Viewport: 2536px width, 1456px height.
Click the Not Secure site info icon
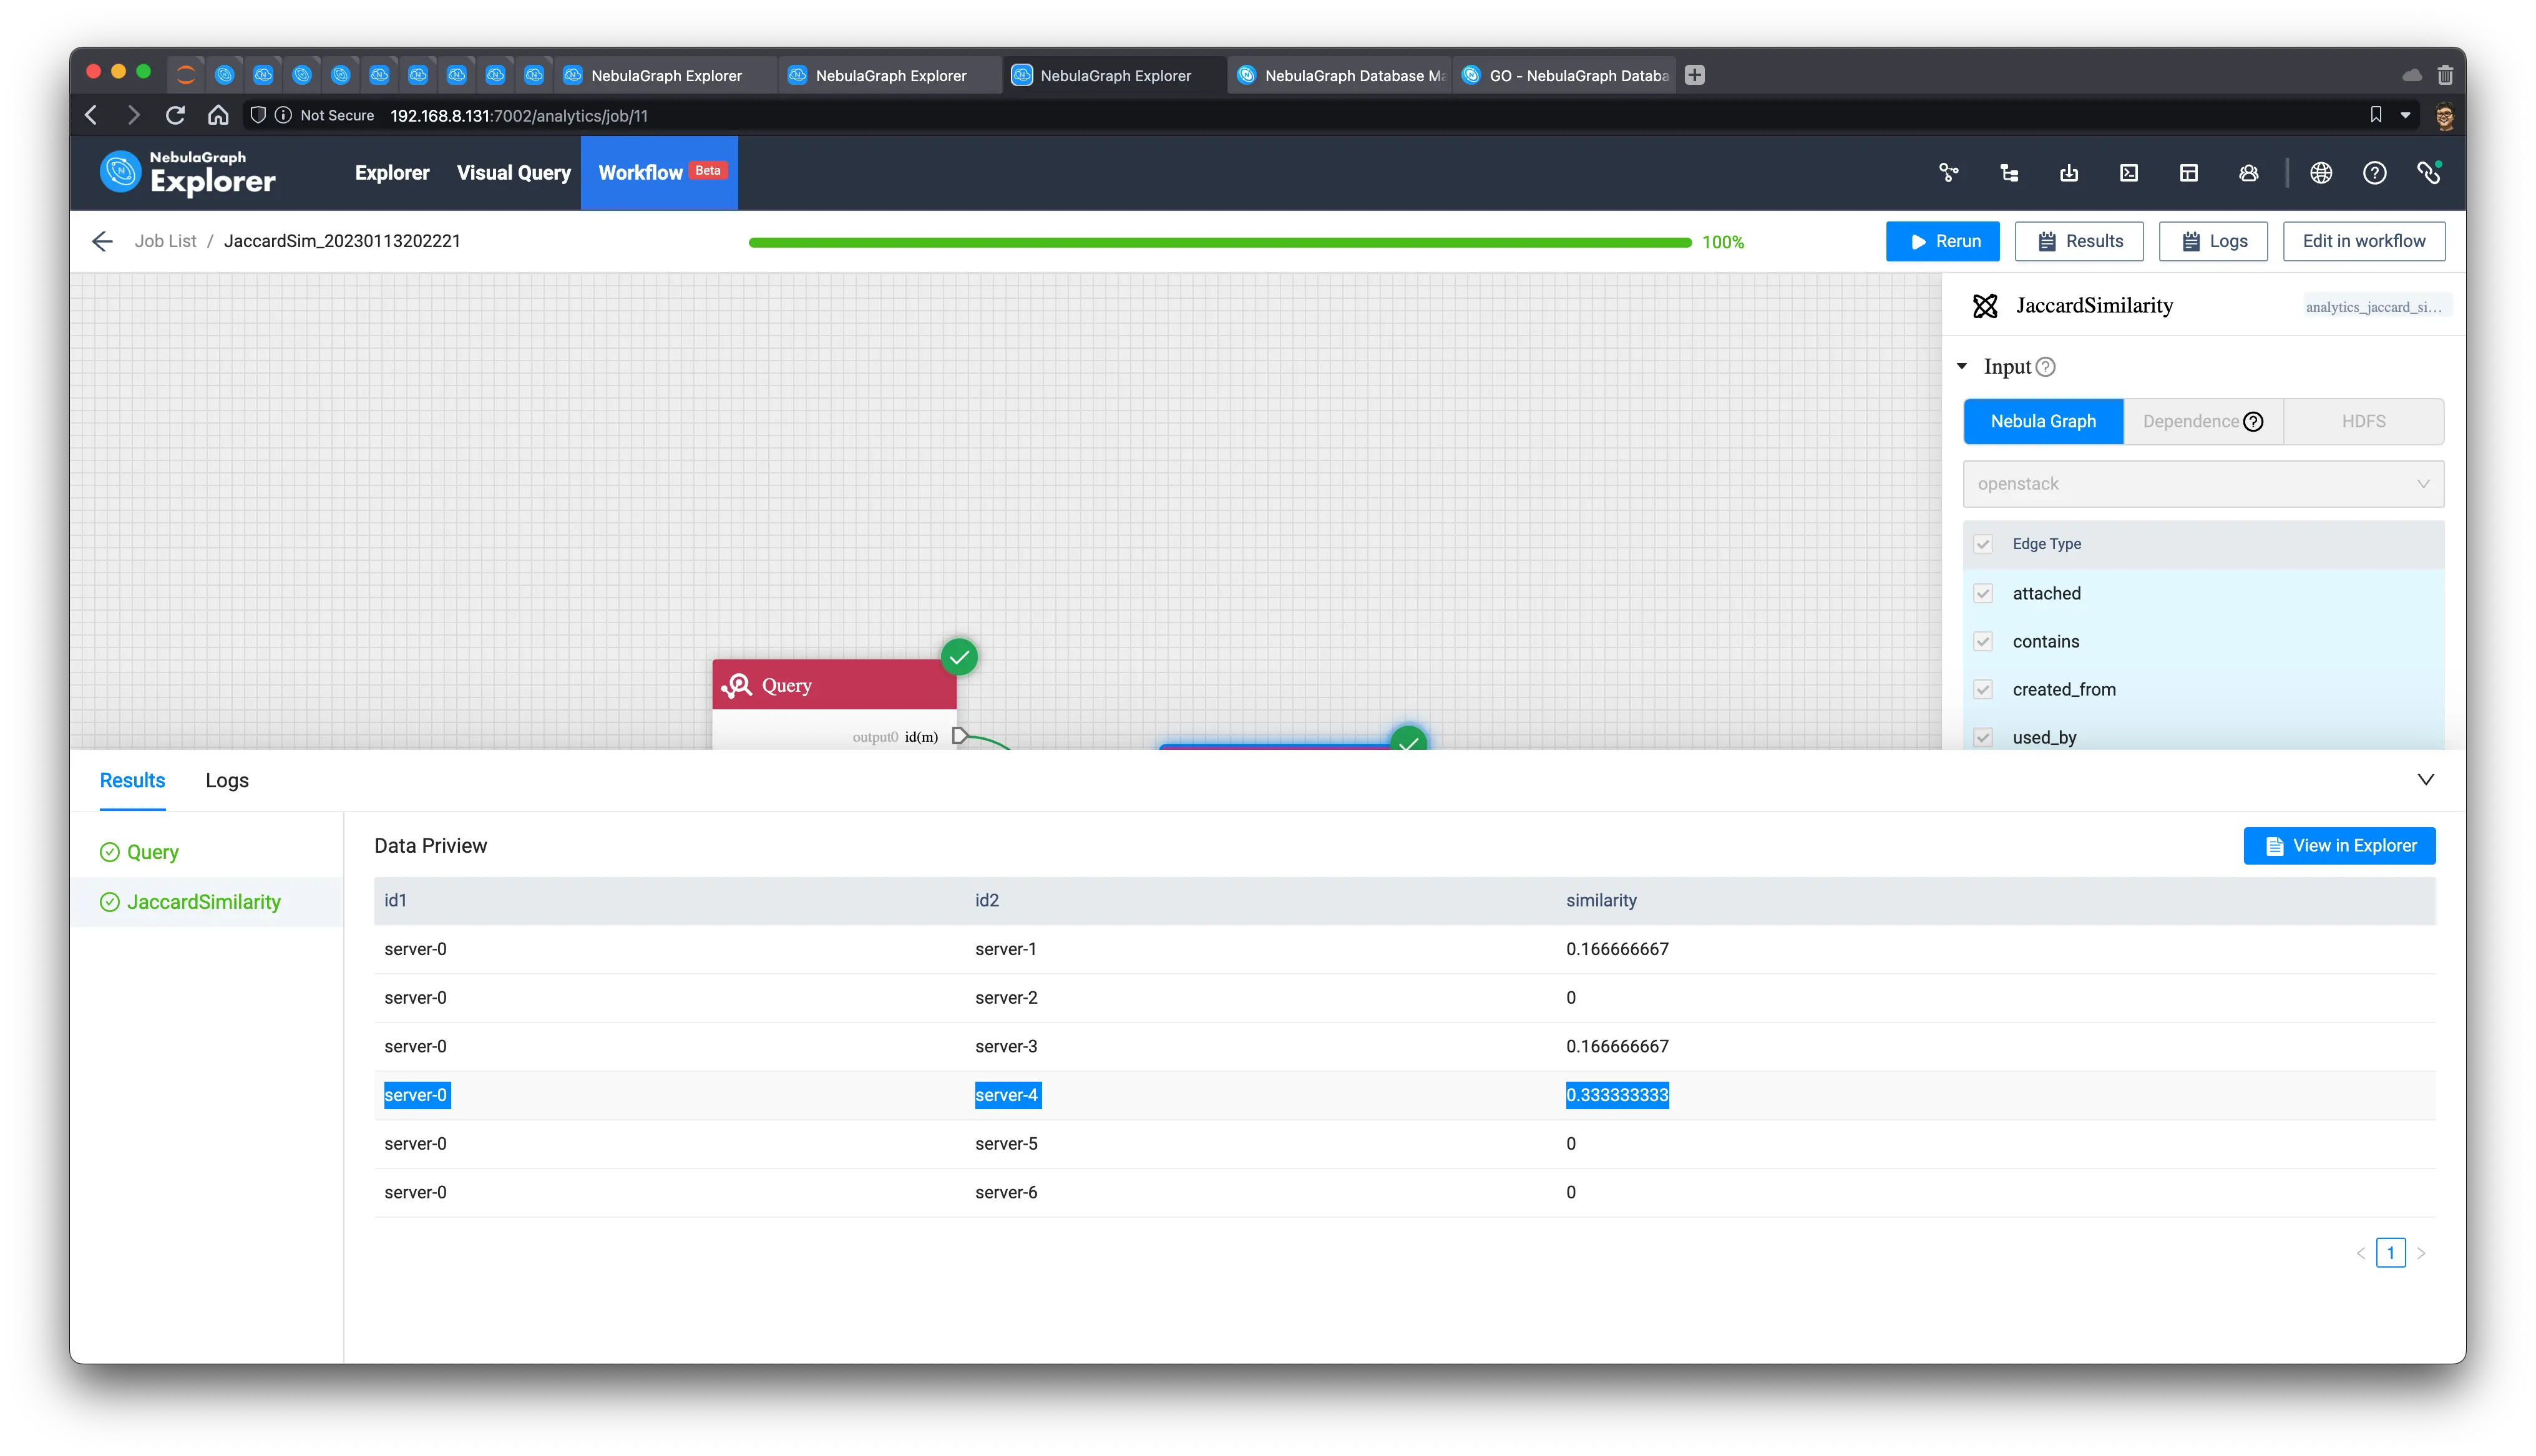pos(284,116)
